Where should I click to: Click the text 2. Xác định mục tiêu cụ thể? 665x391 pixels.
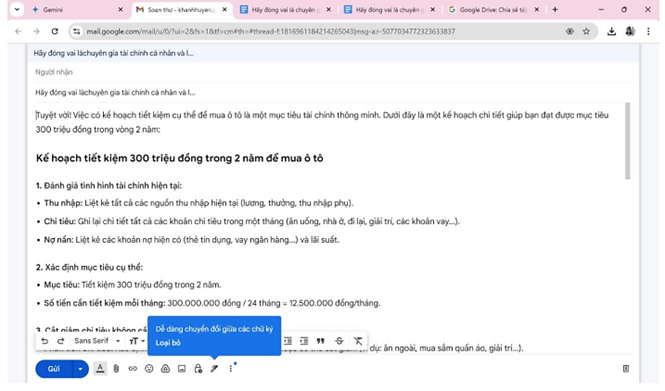89,268
